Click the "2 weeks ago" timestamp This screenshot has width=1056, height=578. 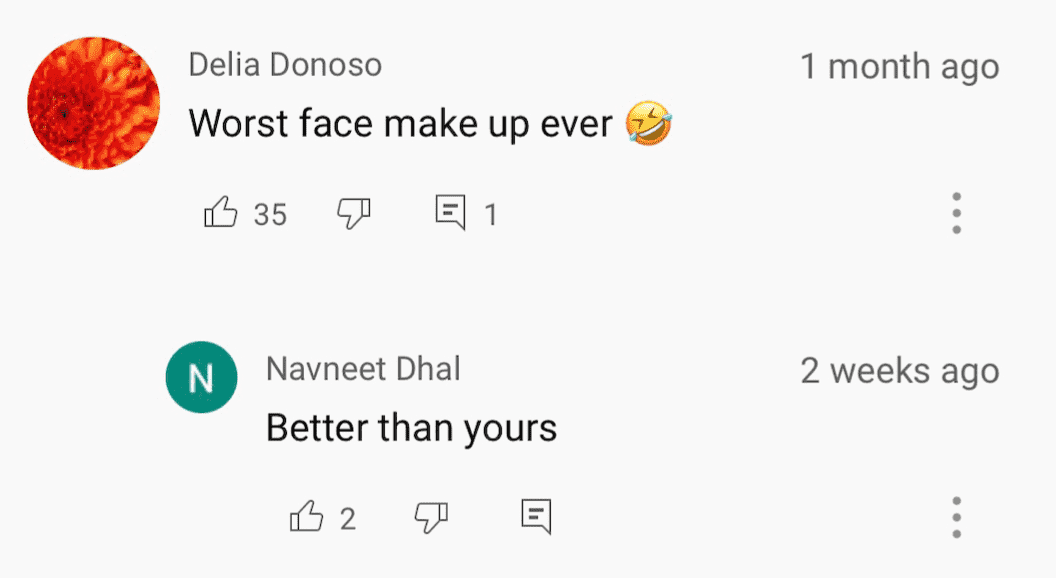(x=899, y=371)
